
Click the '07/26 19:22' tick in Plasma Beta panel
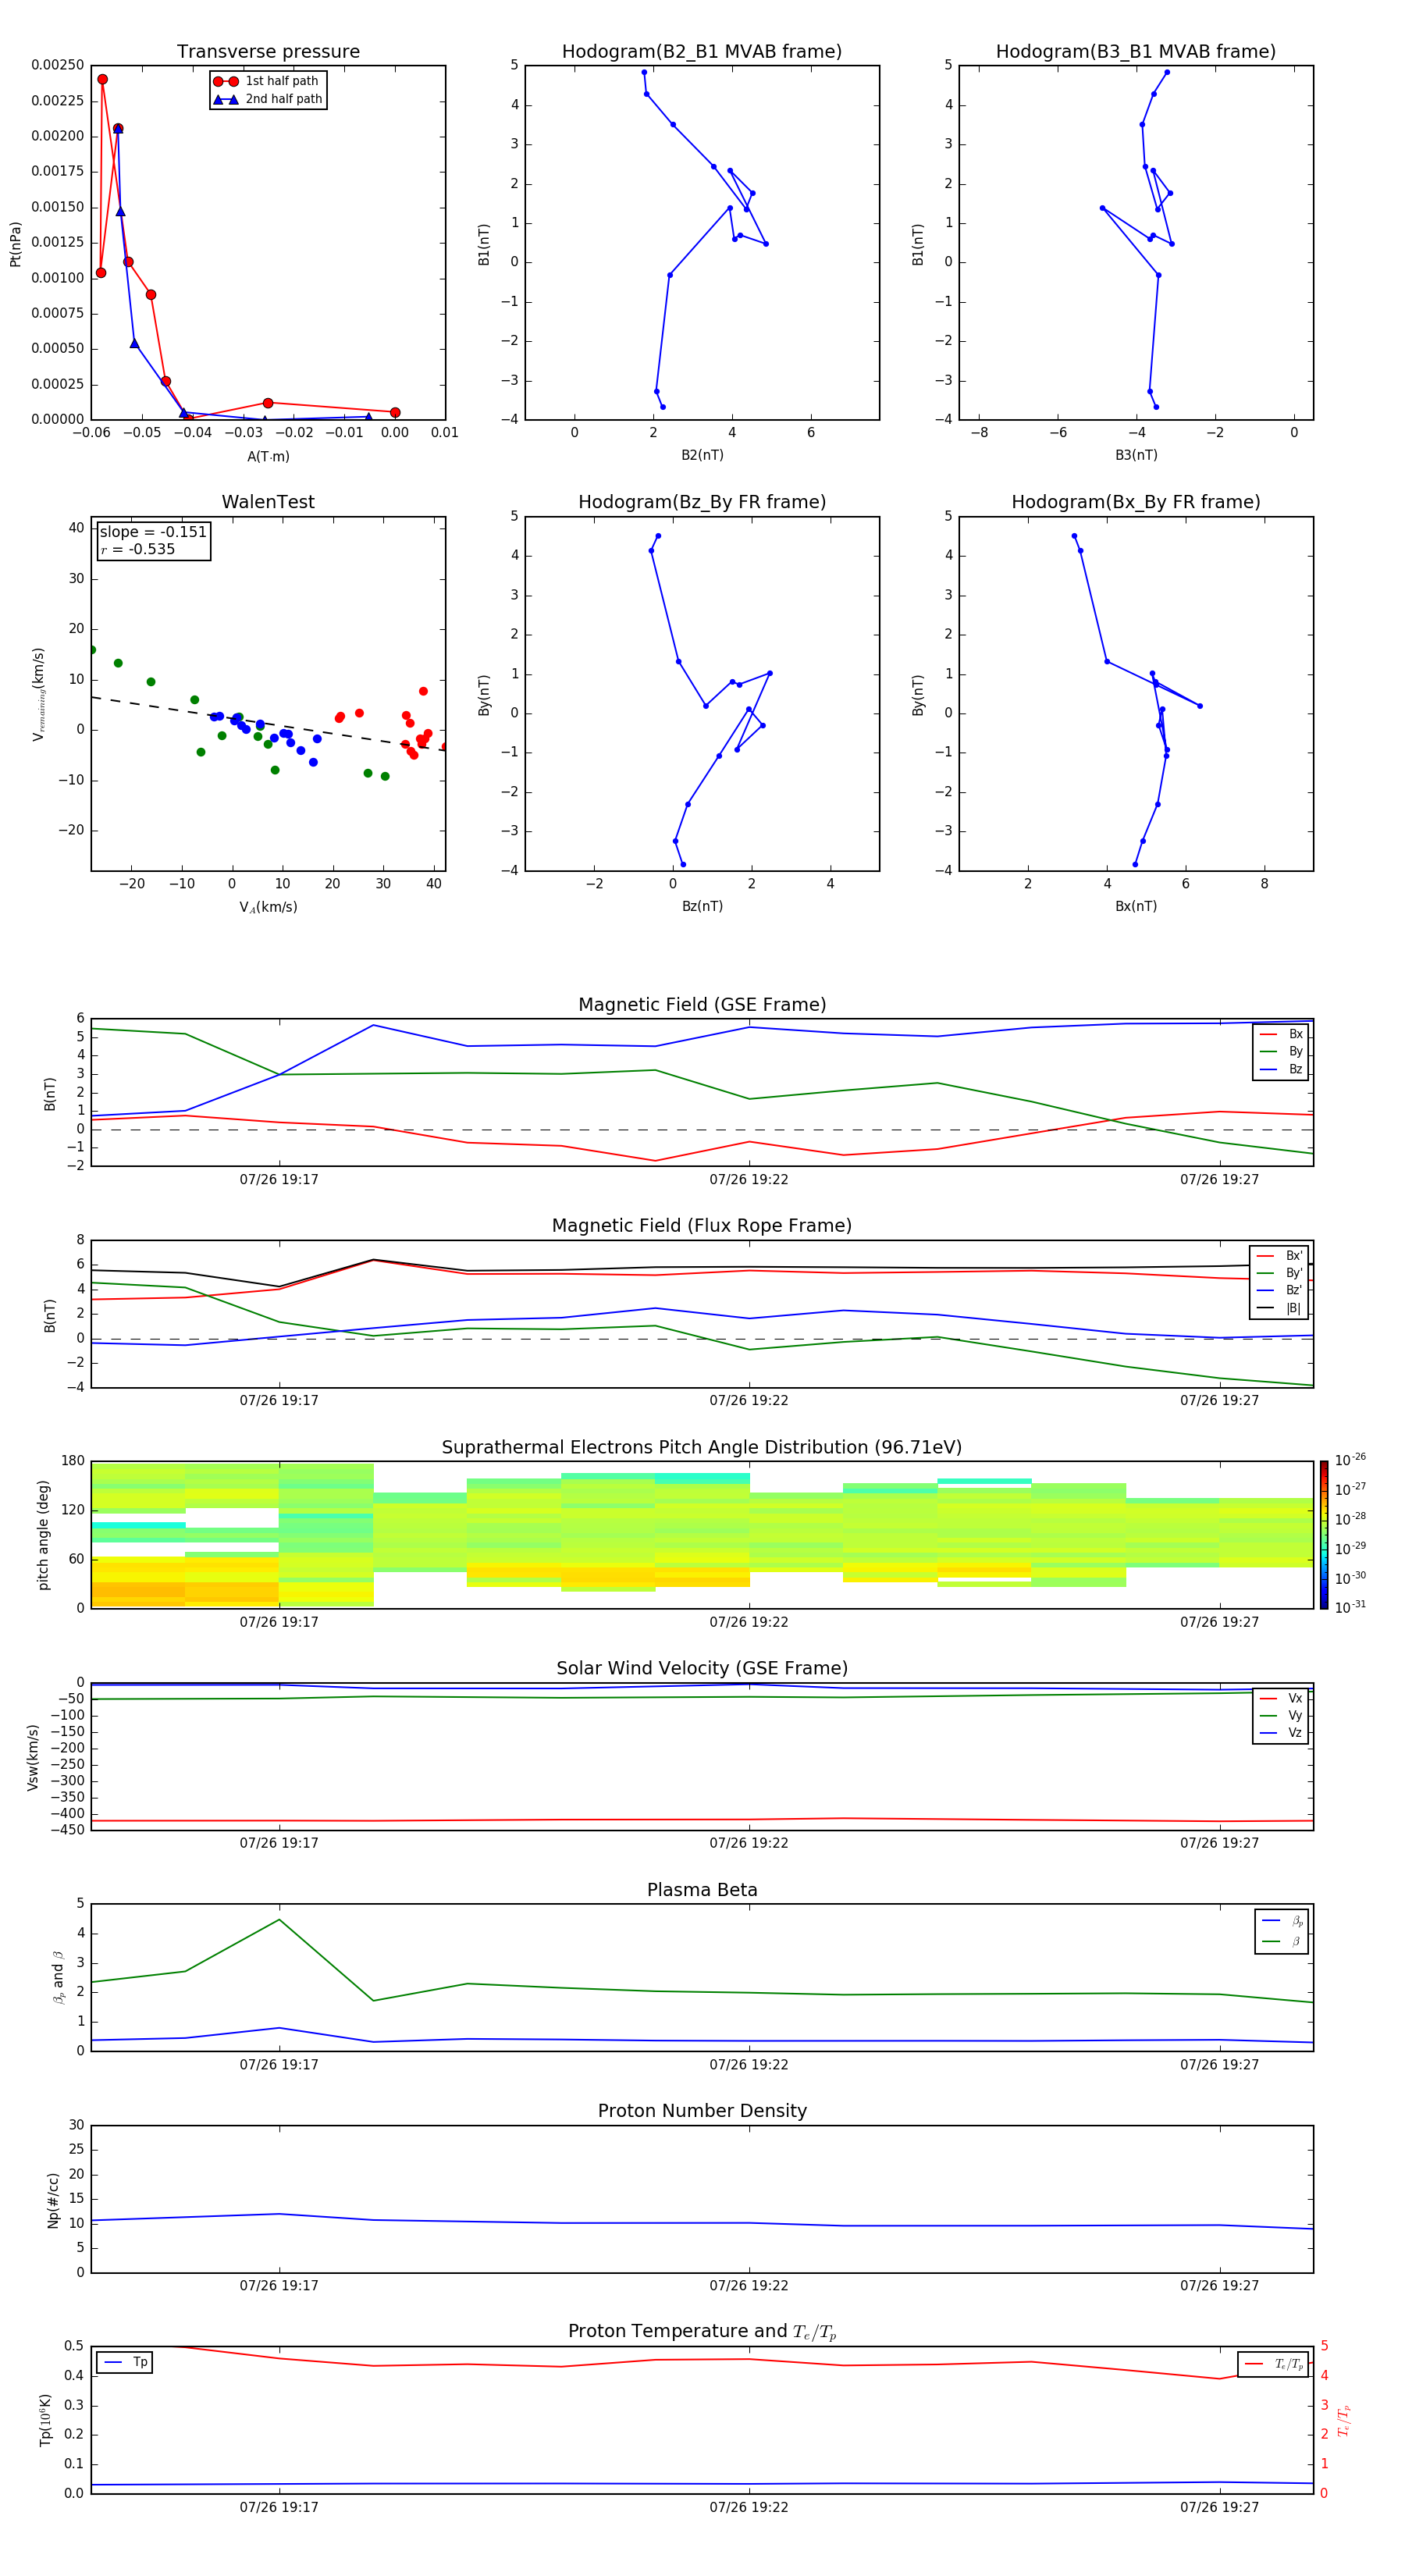(749, 2065)
